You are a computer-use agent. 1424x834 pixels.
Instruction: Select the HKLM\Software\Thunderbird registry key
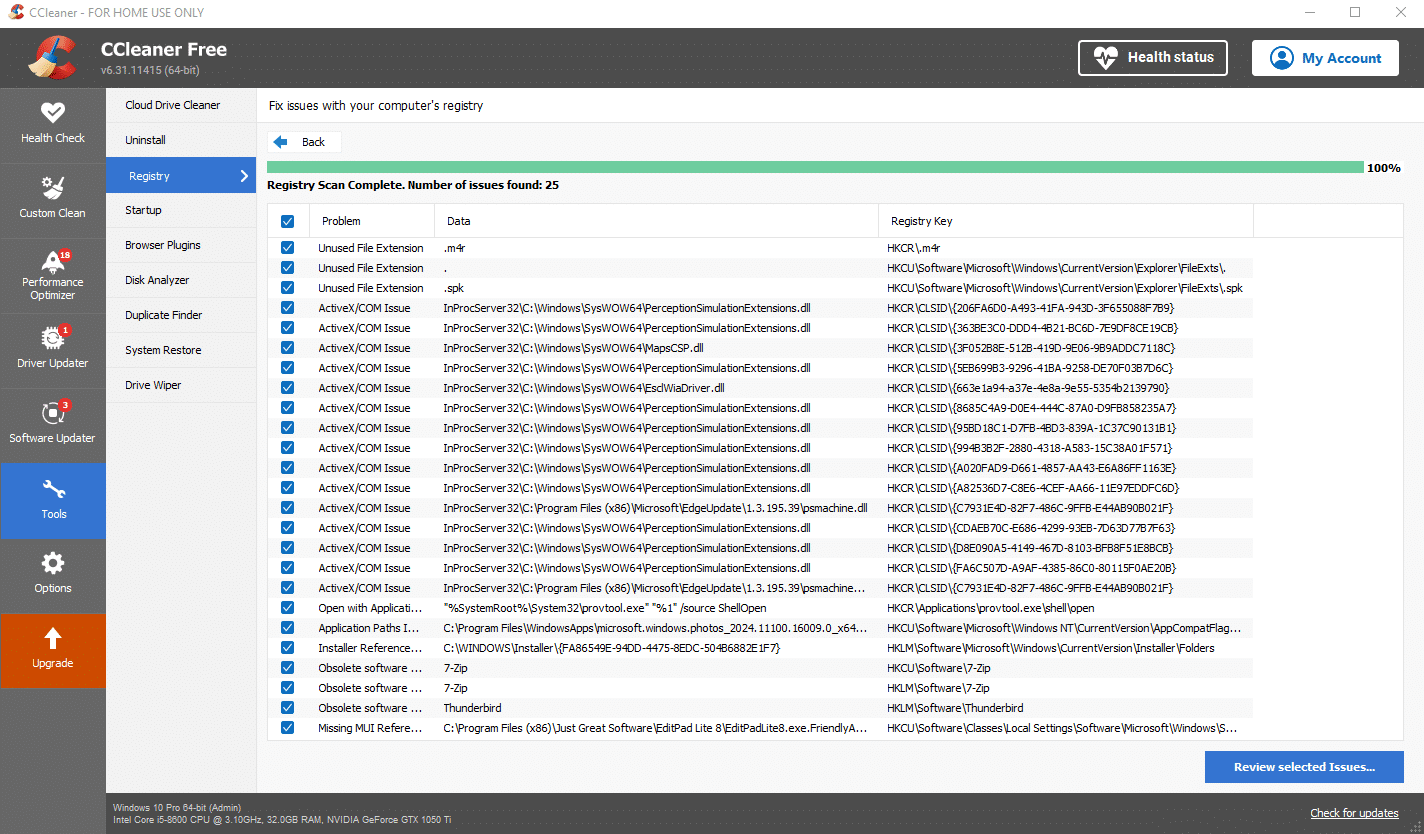click(x=955, y=708)
